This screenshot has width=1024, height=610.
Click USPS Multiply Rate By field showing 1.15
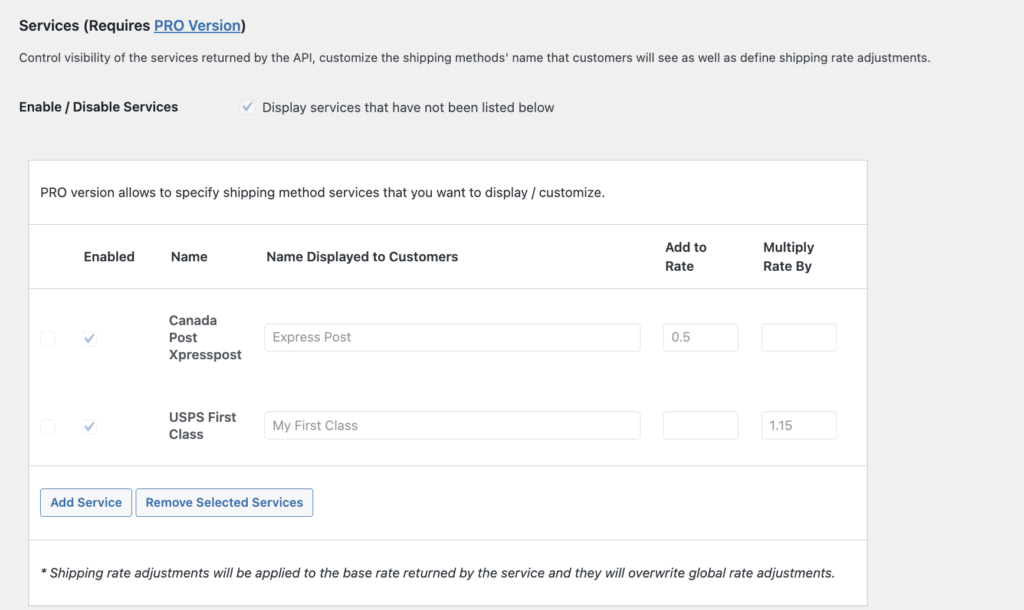coord(798,426)
